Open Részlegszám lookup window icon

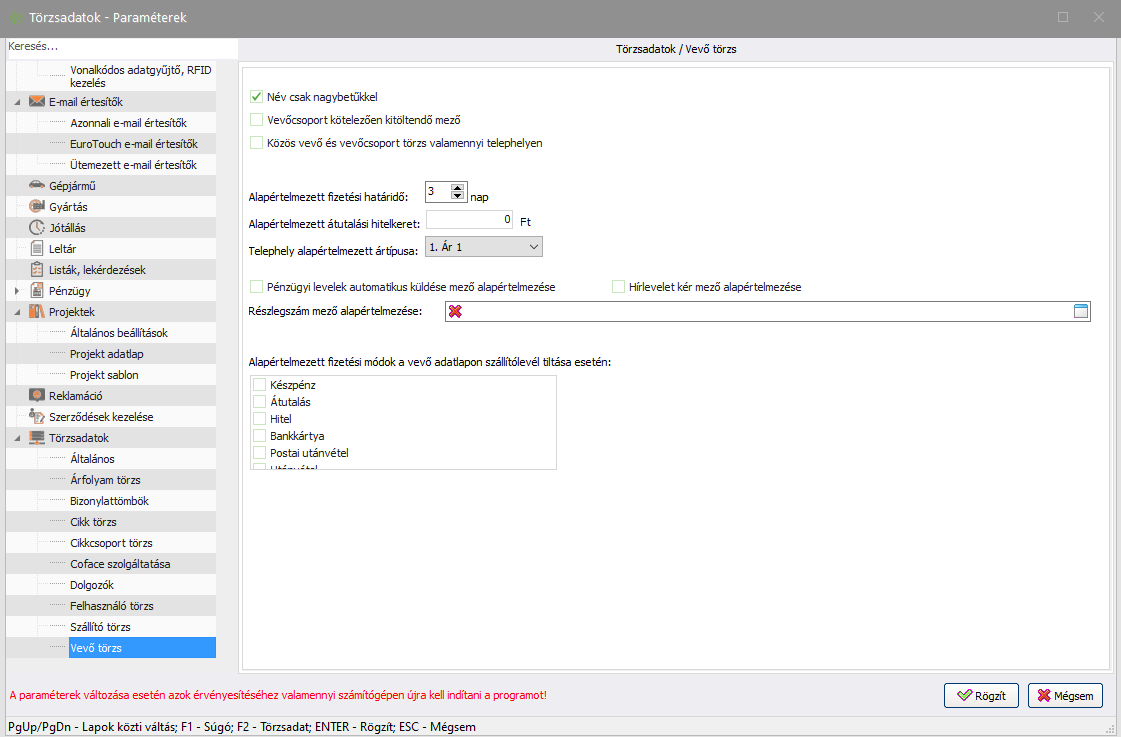point(1080,312)
